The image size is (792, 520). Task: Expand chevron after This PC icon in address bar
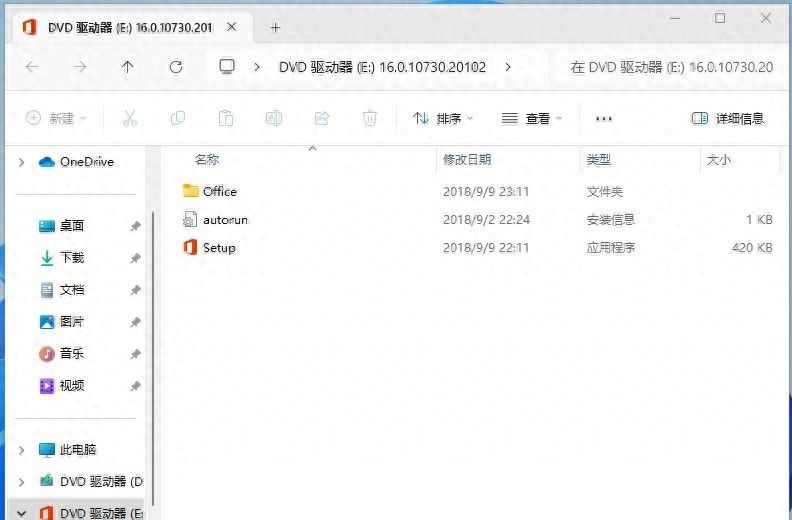pos(257,67)
